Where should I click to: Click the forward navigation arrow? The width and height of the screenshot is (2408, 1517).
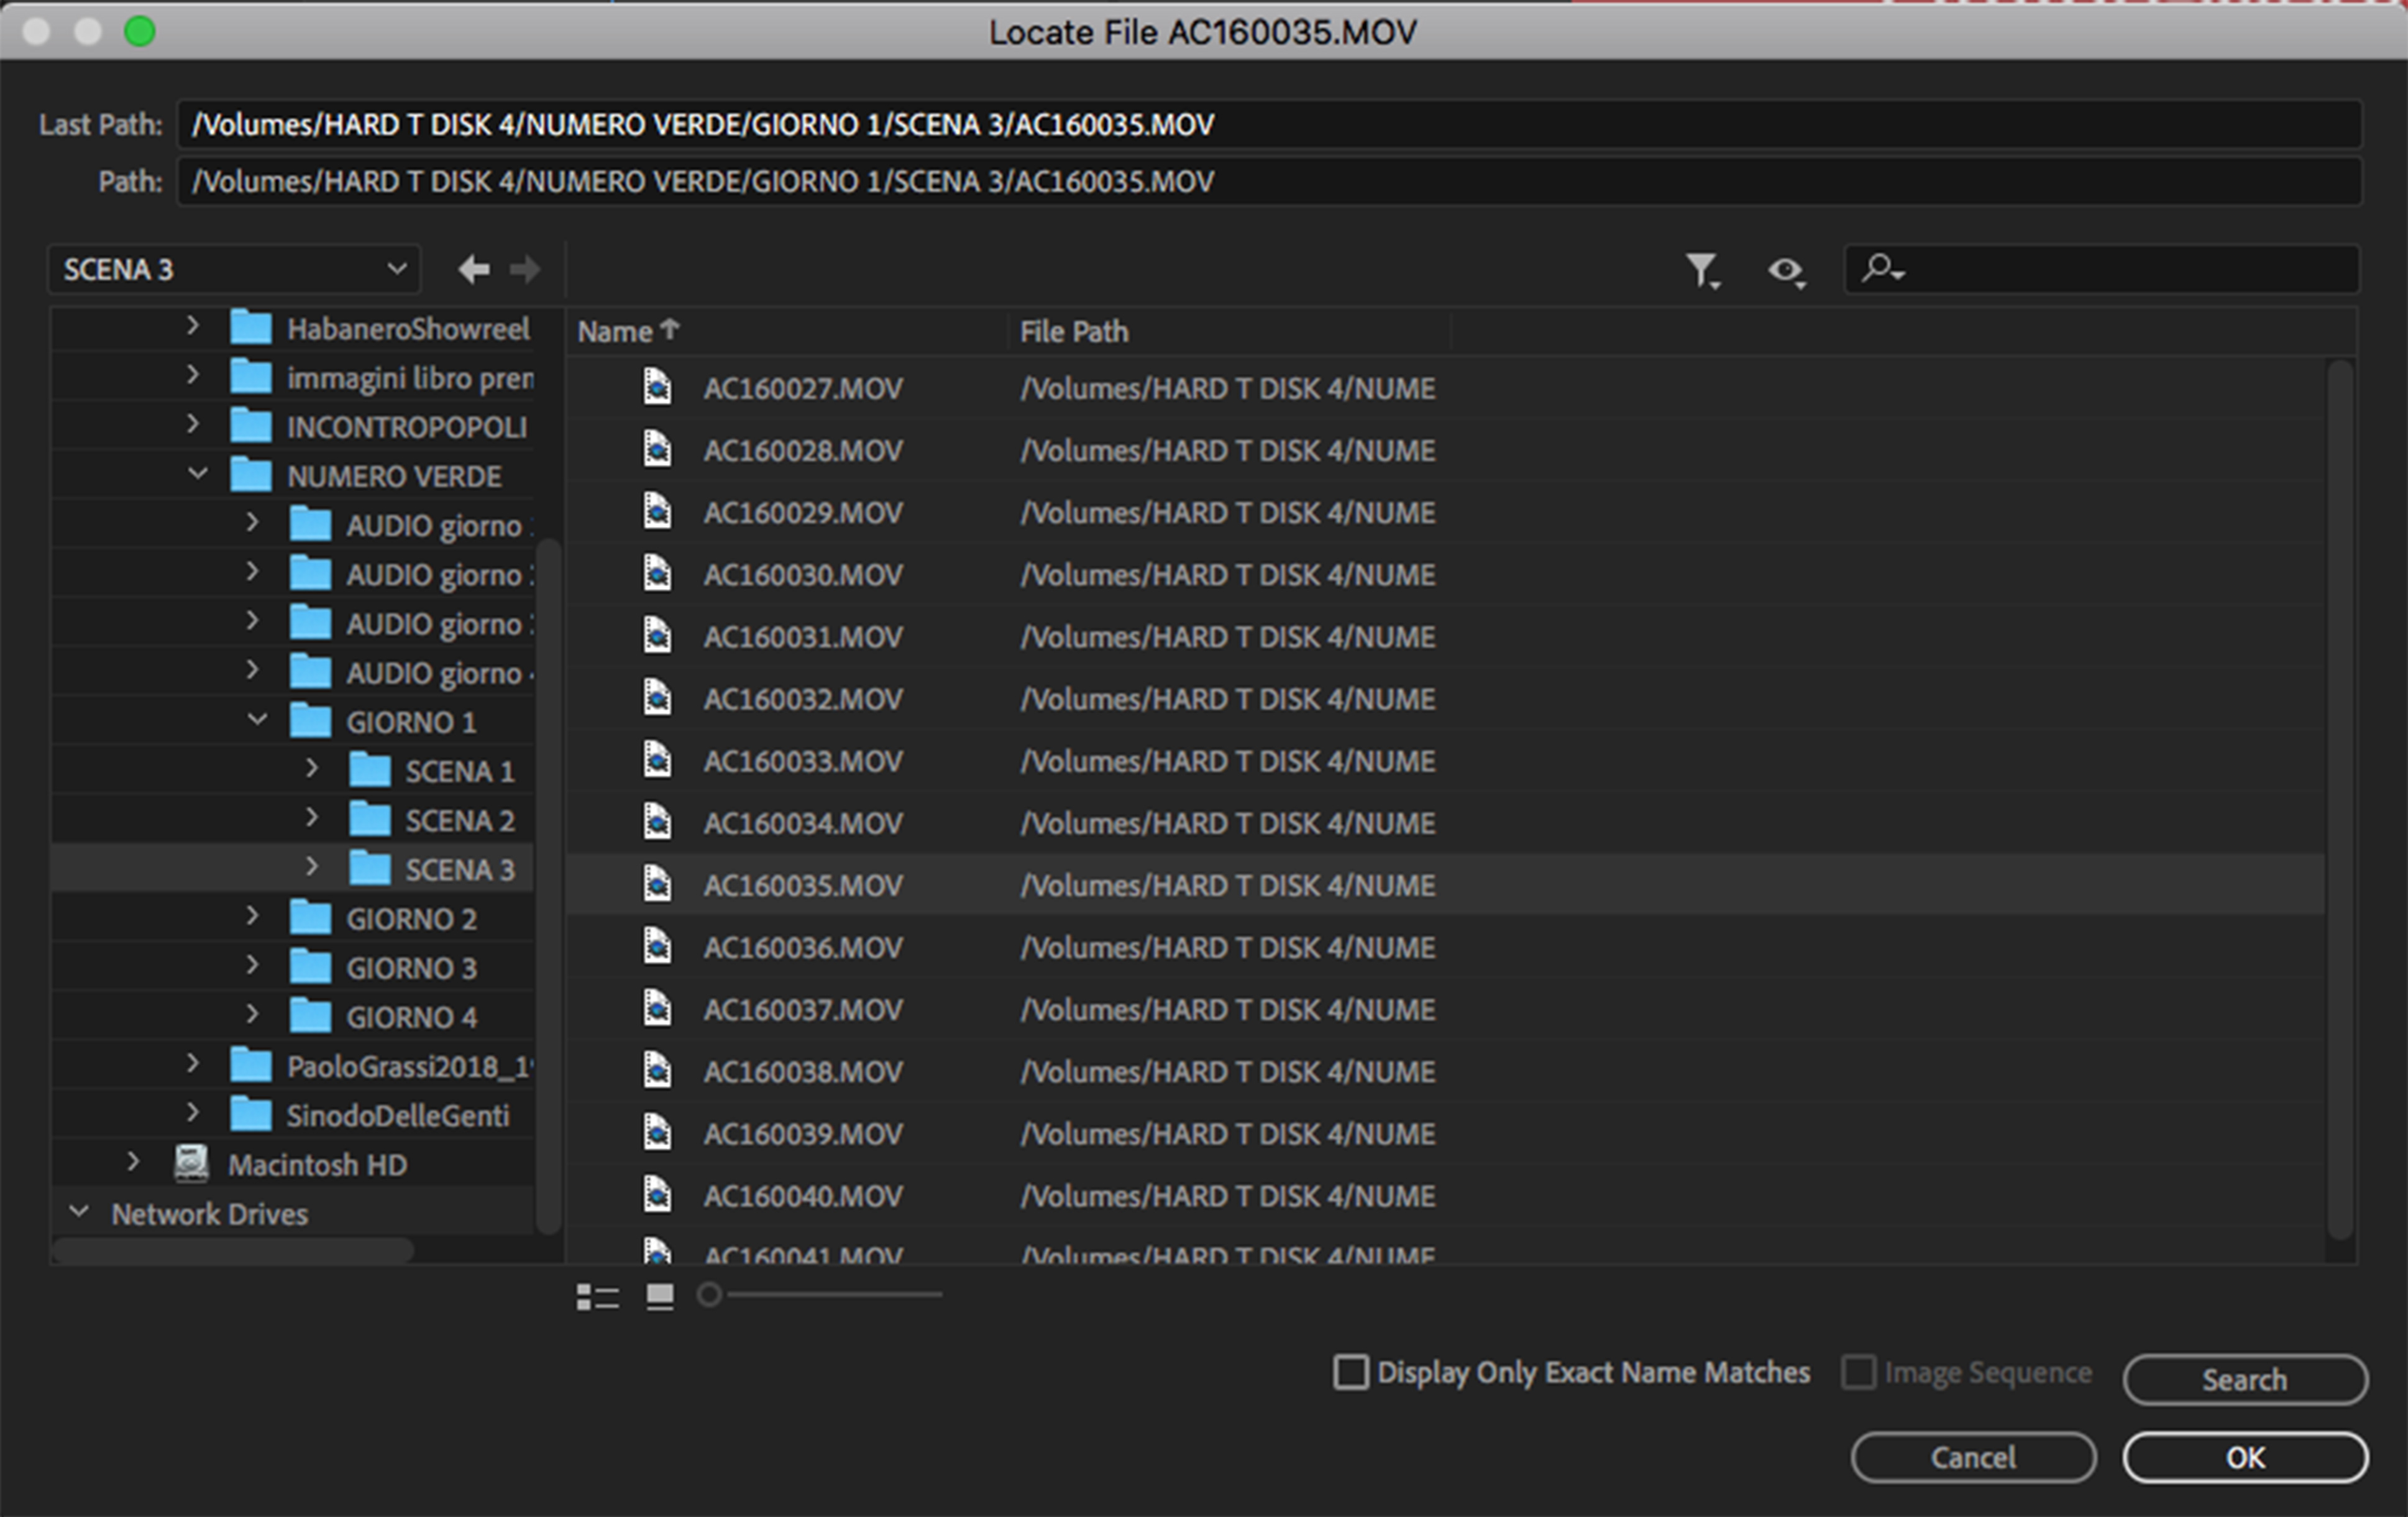tap(525, 269)
